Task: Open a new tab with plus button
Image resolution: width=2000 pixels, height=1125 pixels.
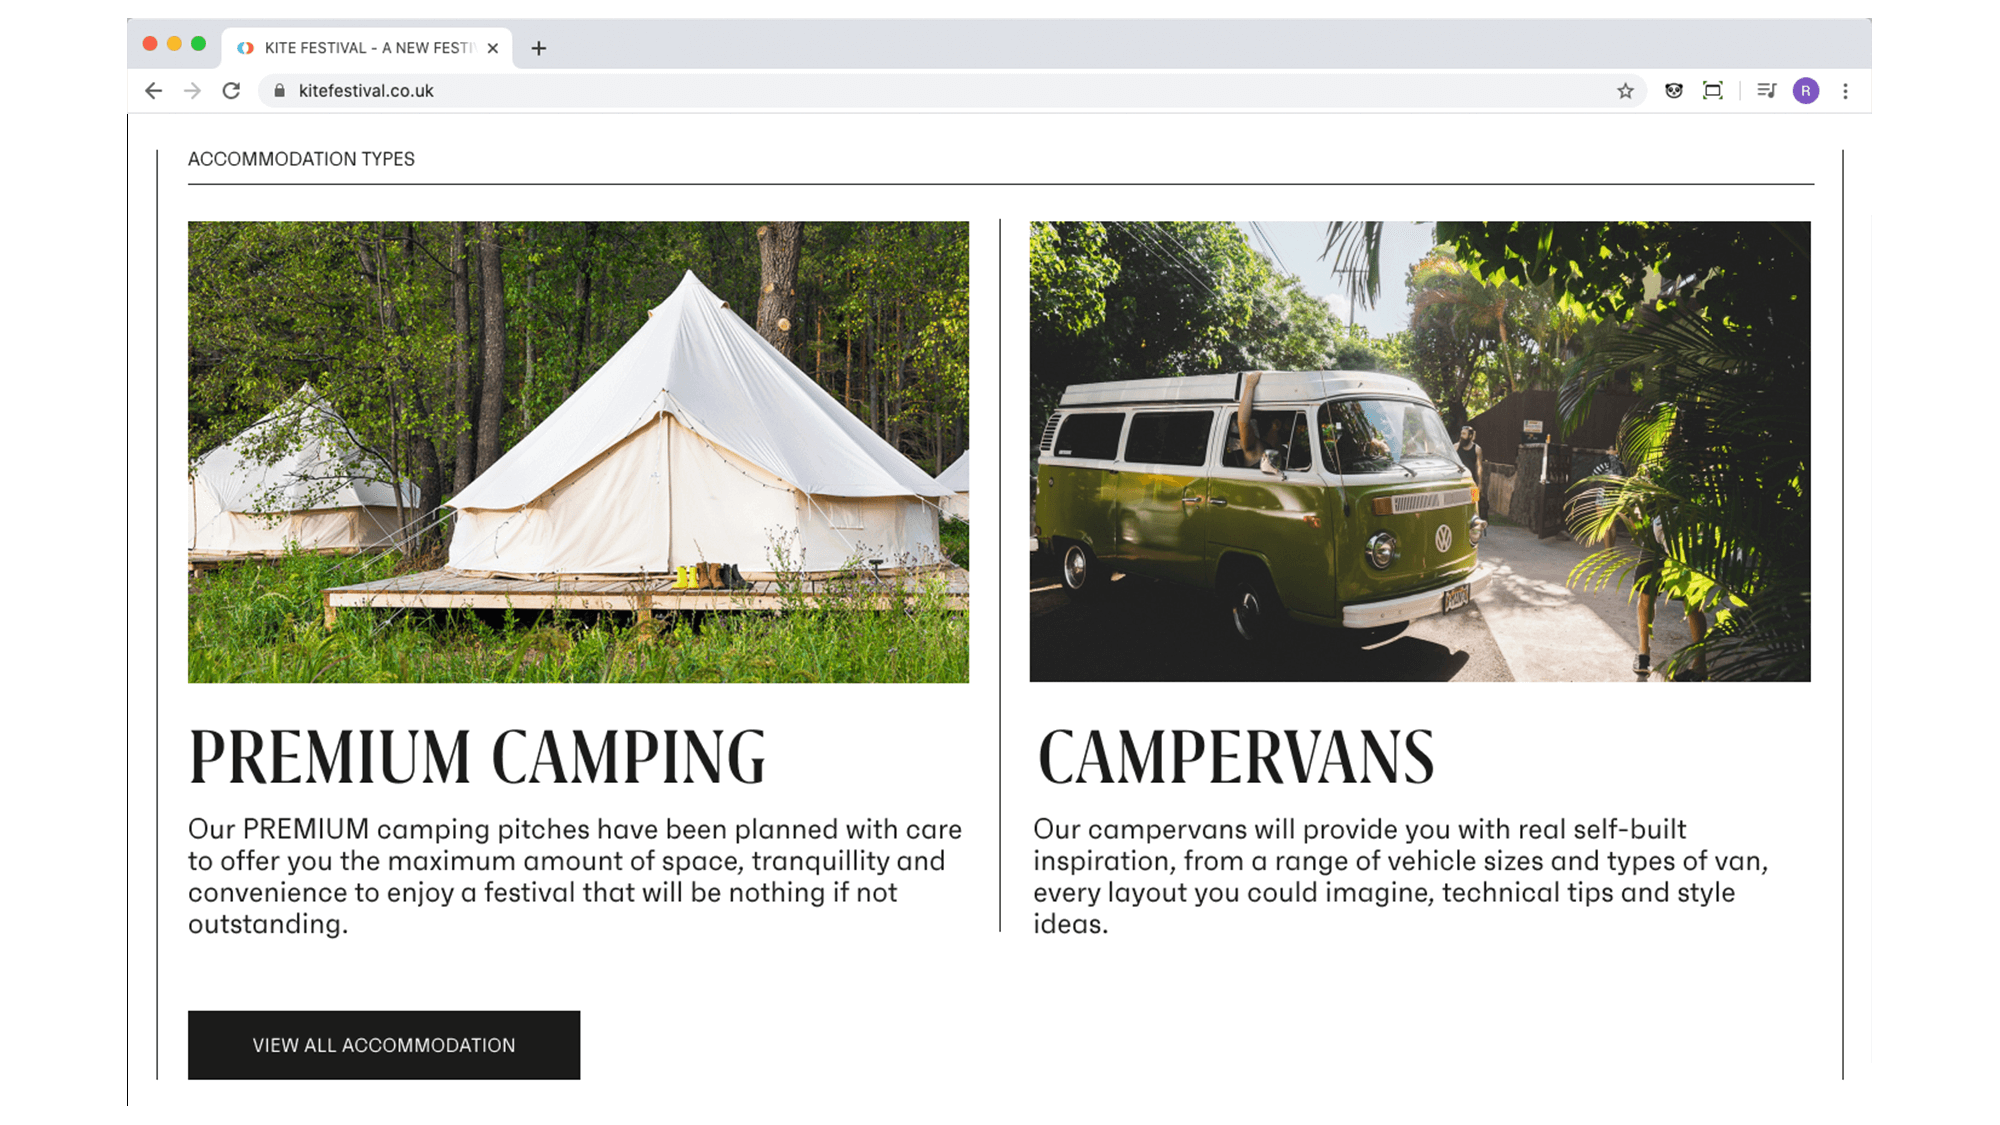Action: [x=539, y=48]
